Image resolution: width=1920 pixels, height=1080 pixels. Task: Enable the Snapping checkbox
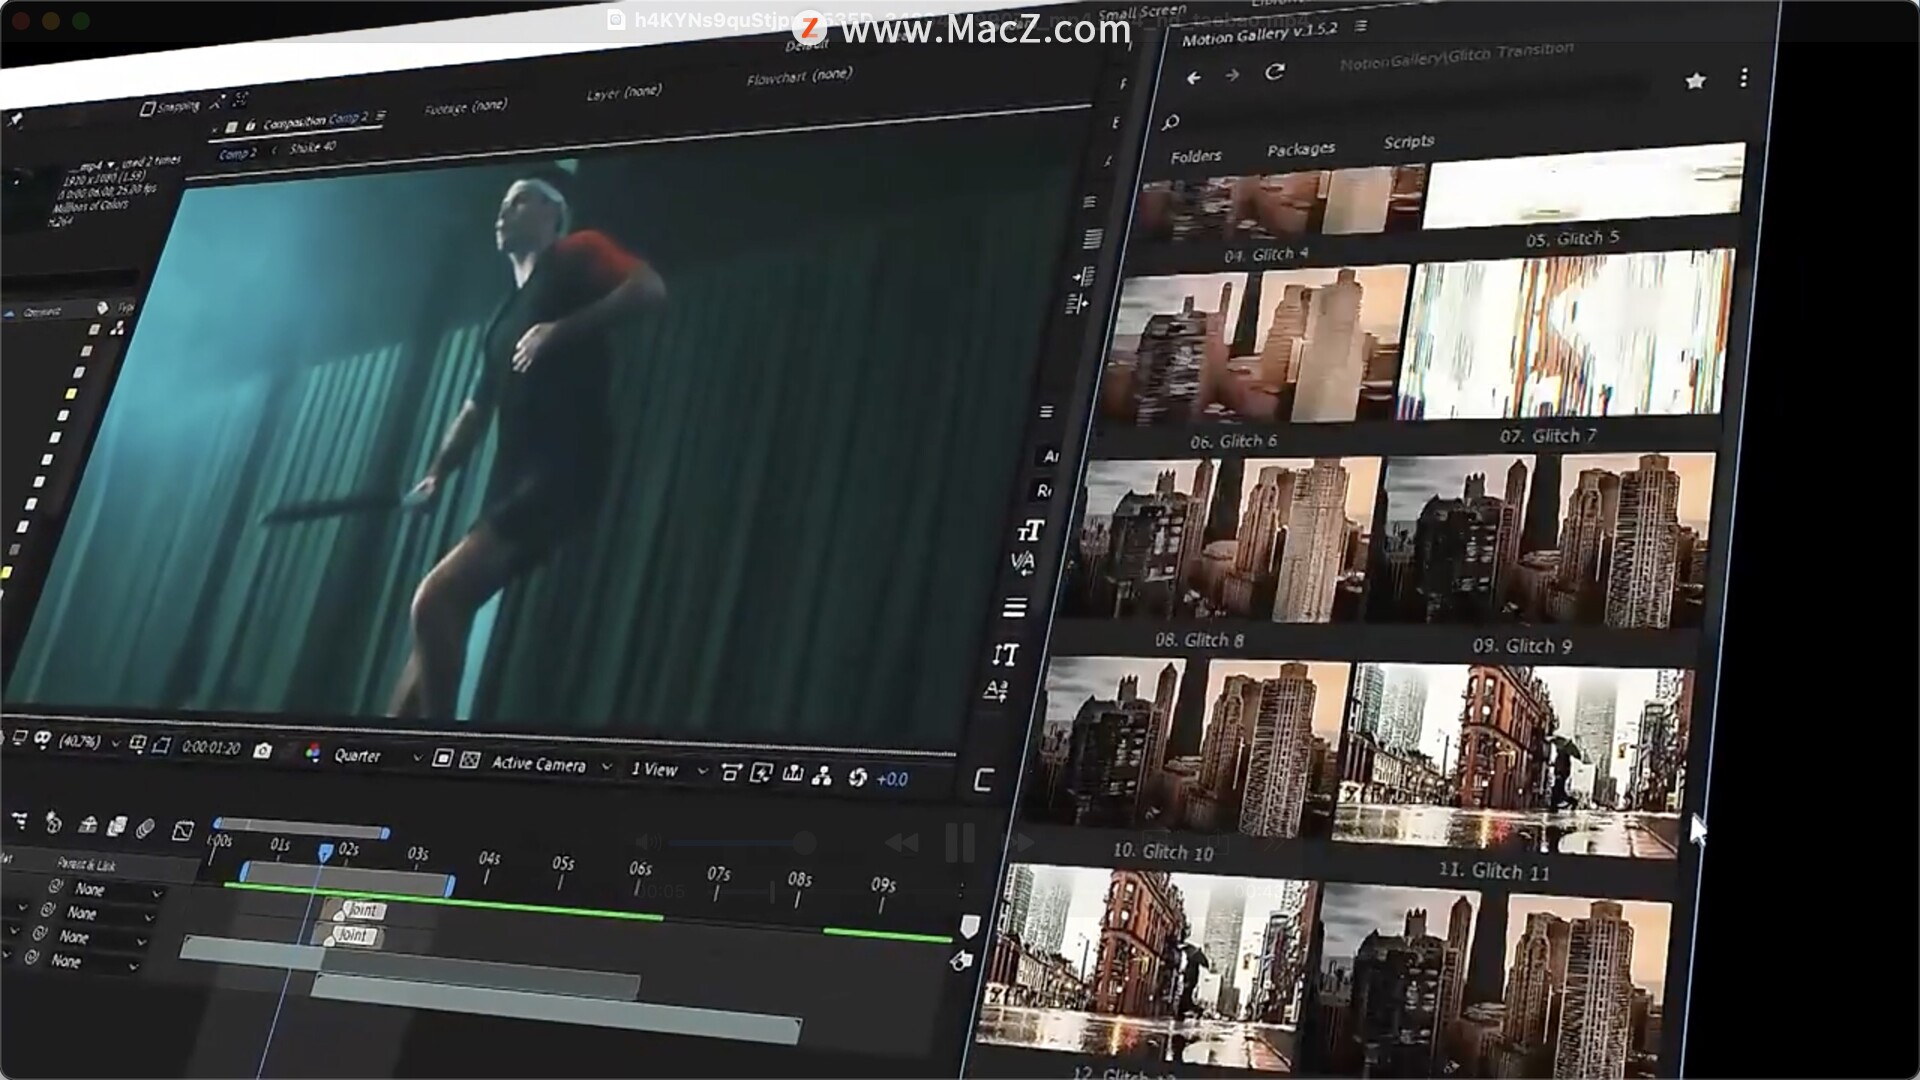(148, 108)
